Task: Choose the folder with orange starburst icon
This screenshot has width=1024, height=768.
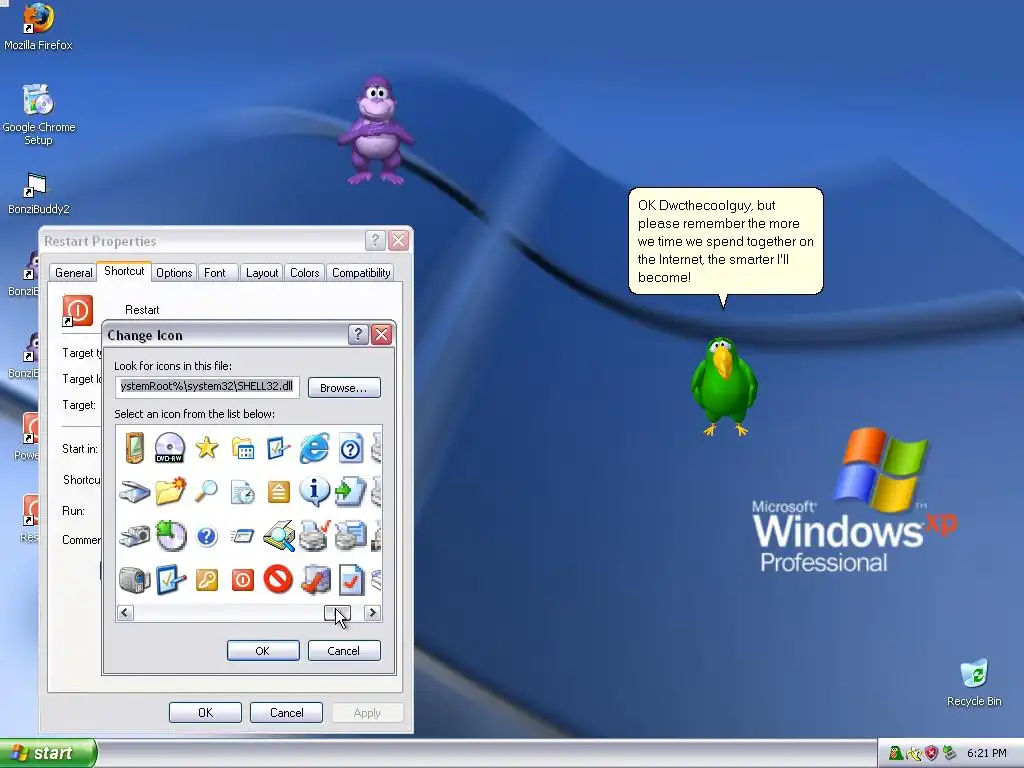Action: [x=170, y=490]
